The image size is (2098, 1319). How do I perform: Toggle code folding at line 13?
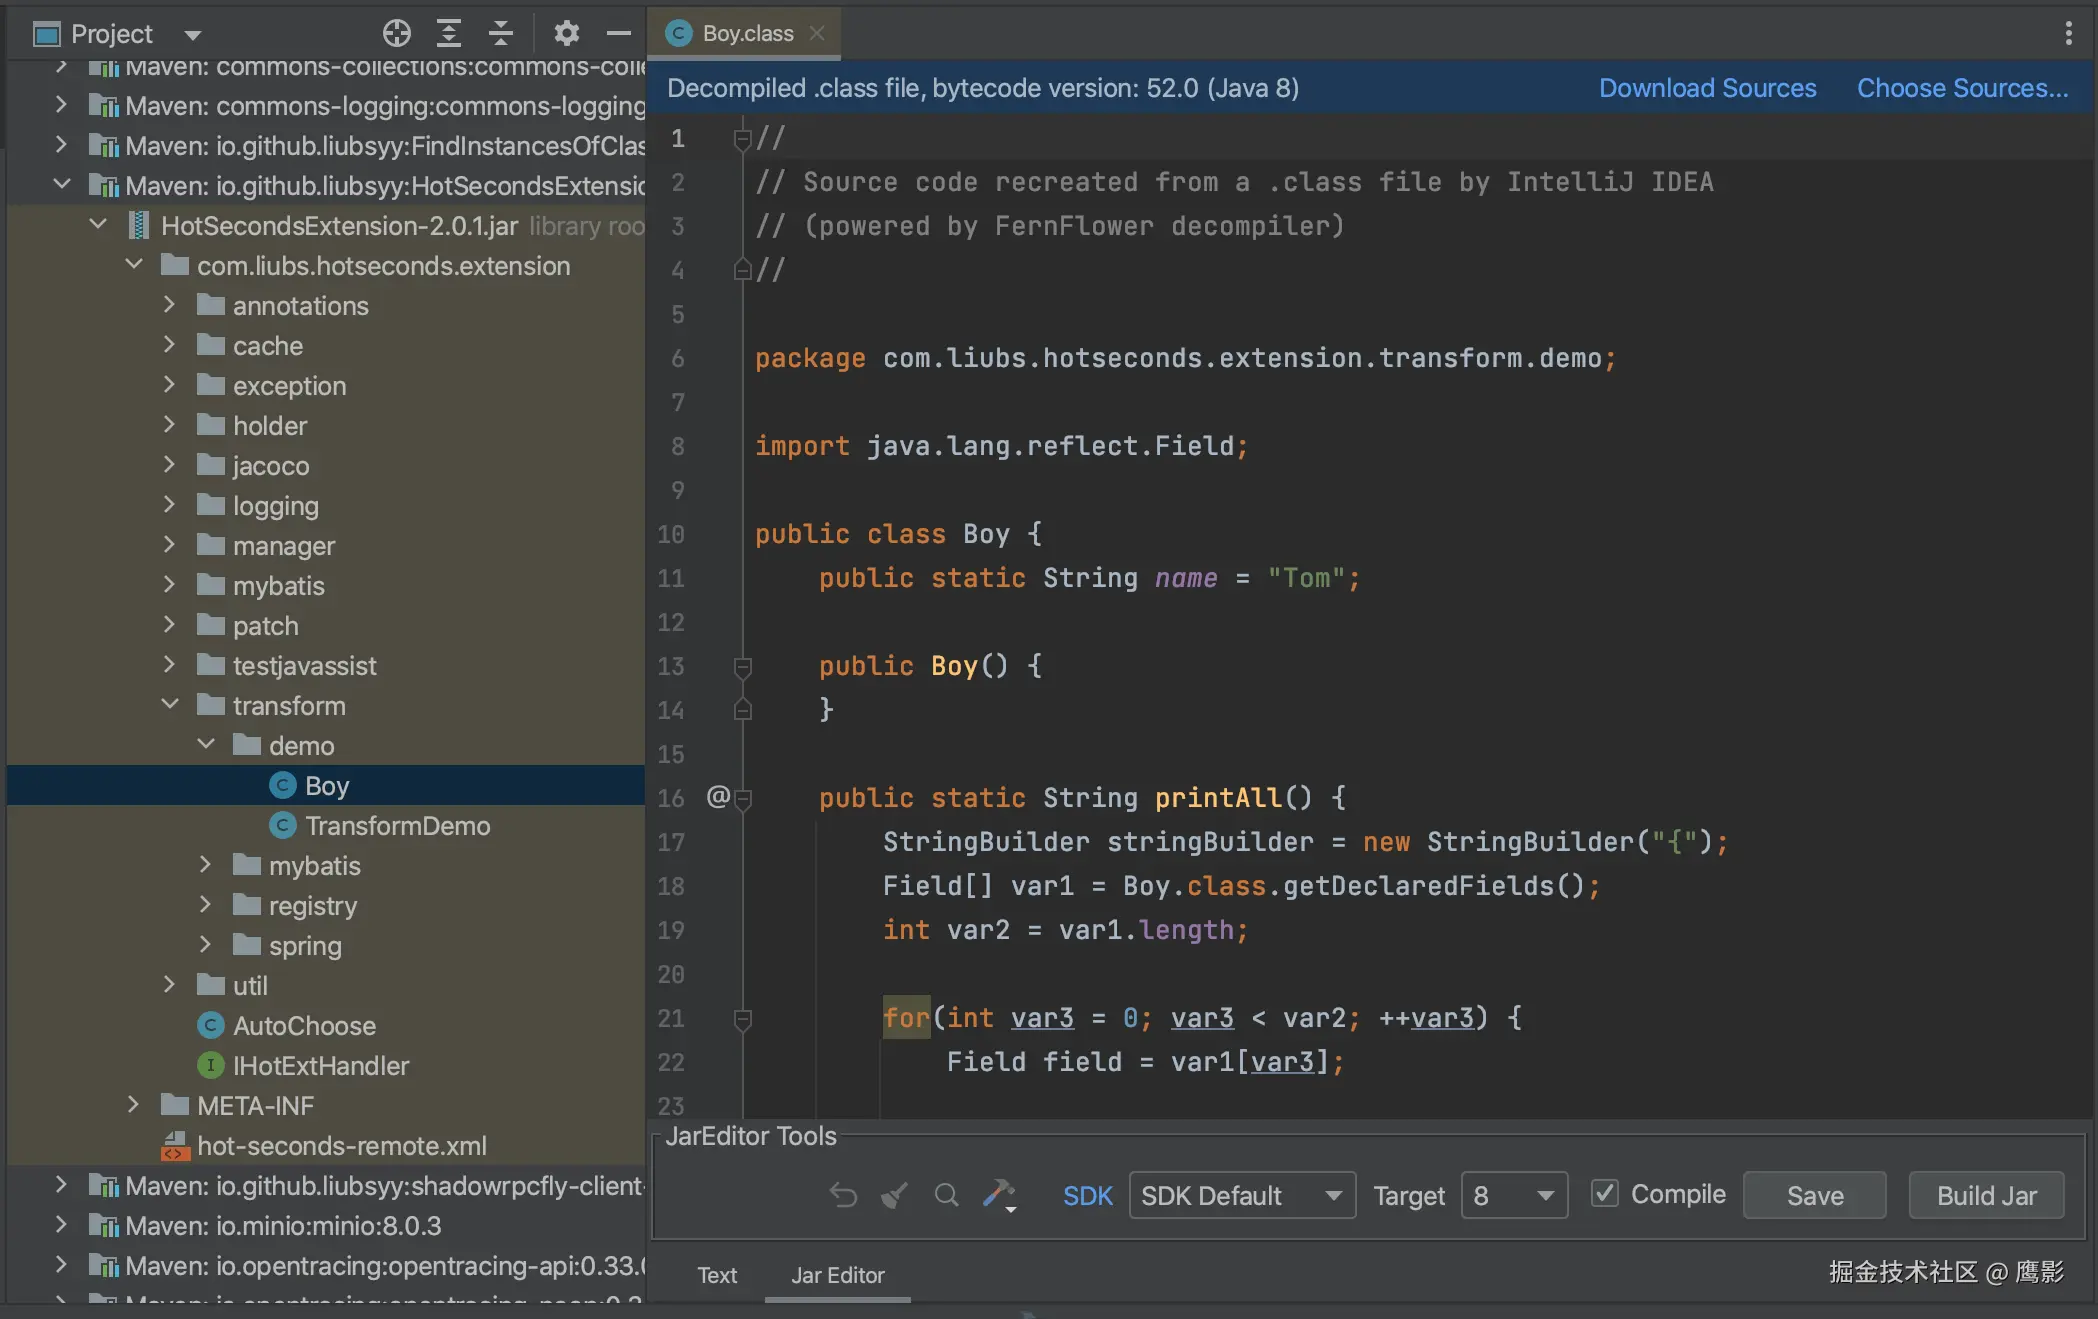point(742,666)
